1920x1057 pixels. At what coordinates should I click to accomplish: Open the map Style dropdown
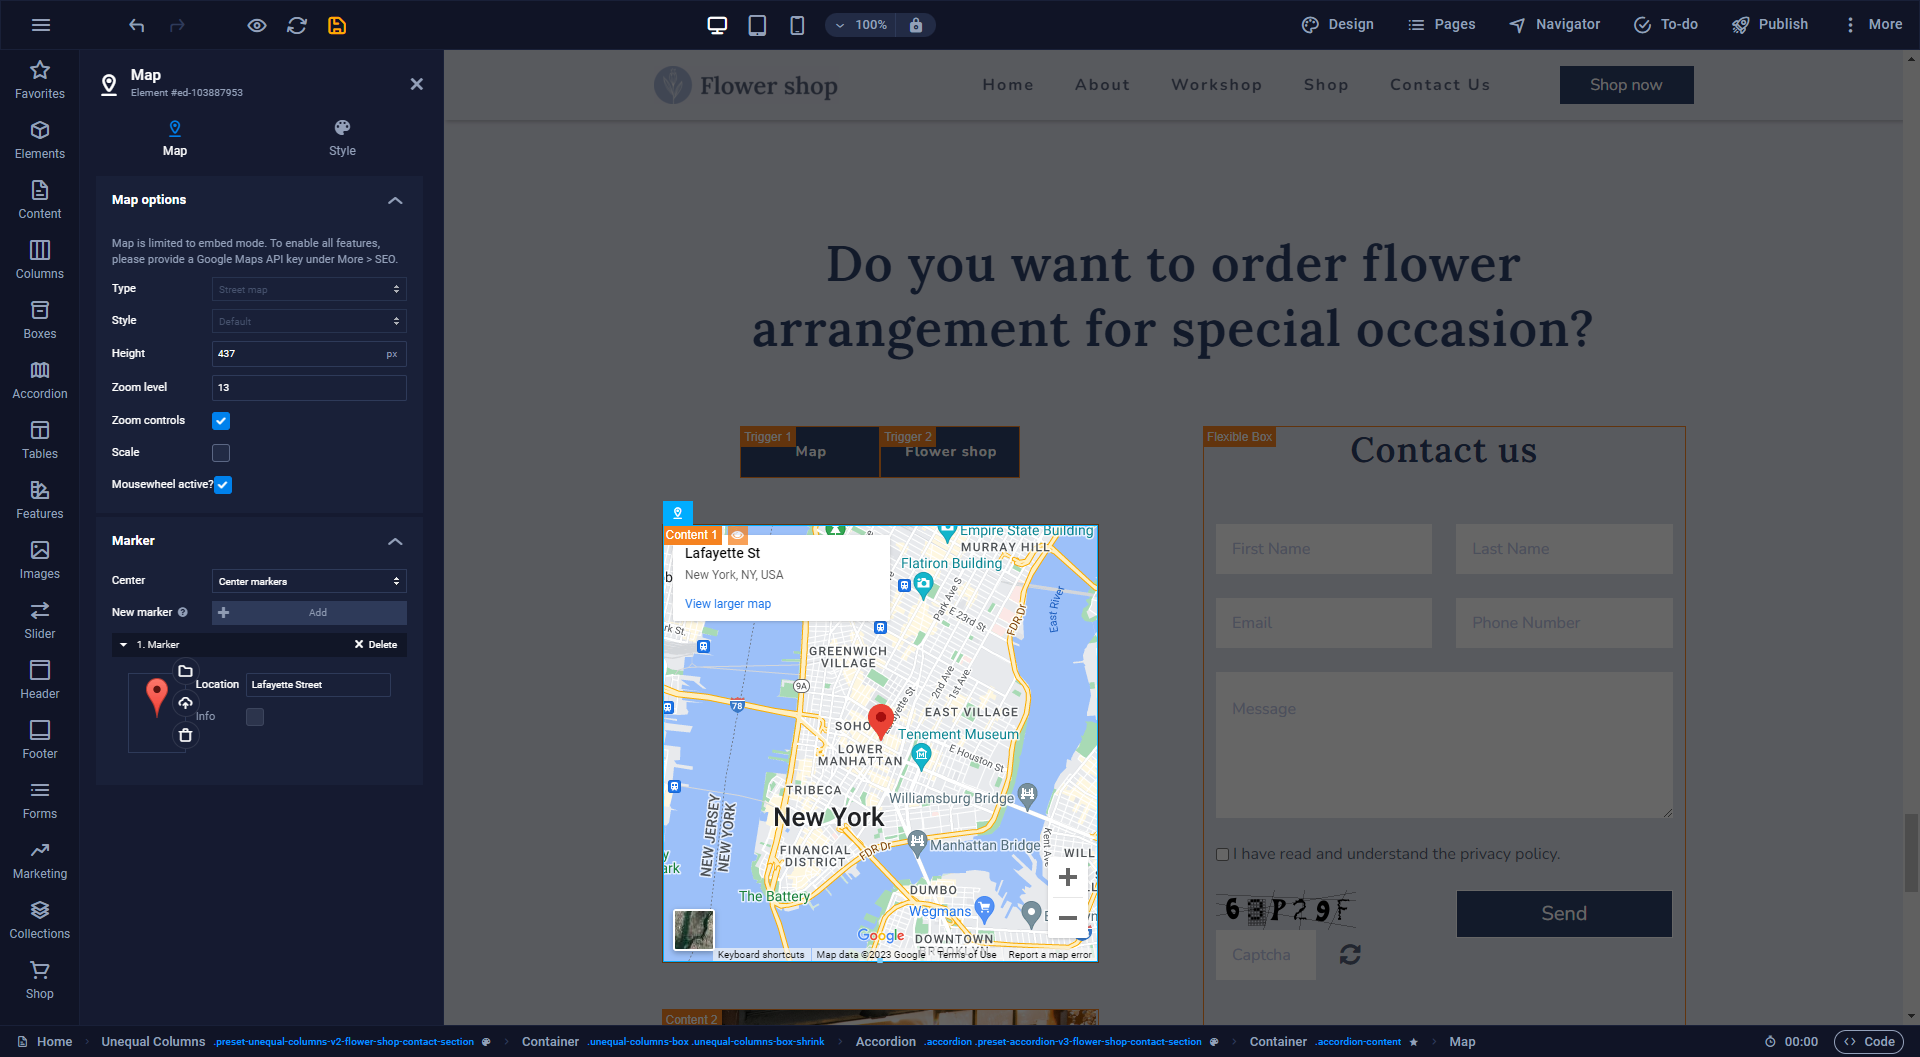(x=309, y=321)
